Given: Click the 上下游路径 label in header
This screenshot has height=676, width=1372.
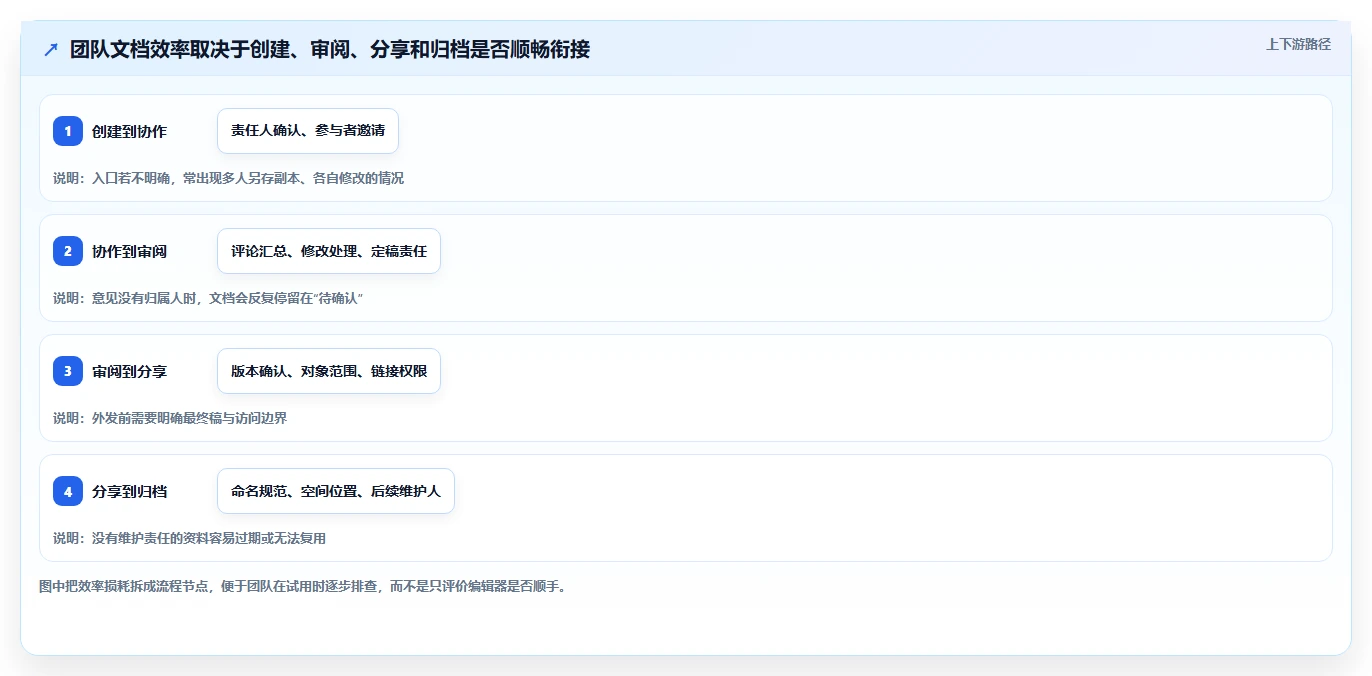Looking at the screenshot, I should click(1298, 44).
